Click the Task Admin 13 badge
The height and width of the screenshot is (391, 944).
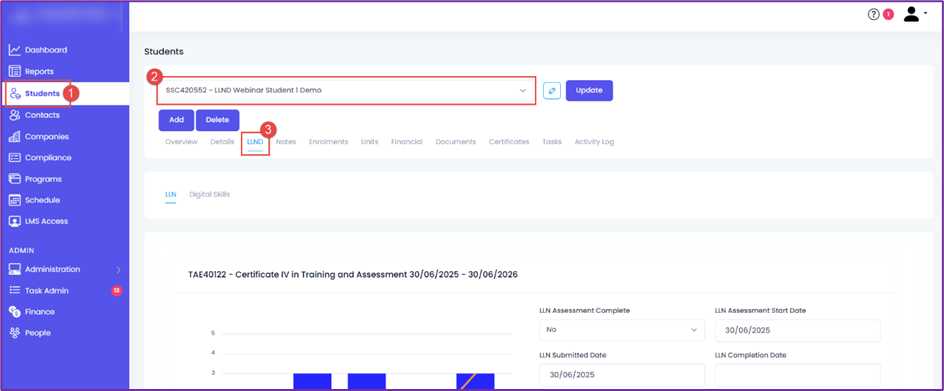pos(117,290)
